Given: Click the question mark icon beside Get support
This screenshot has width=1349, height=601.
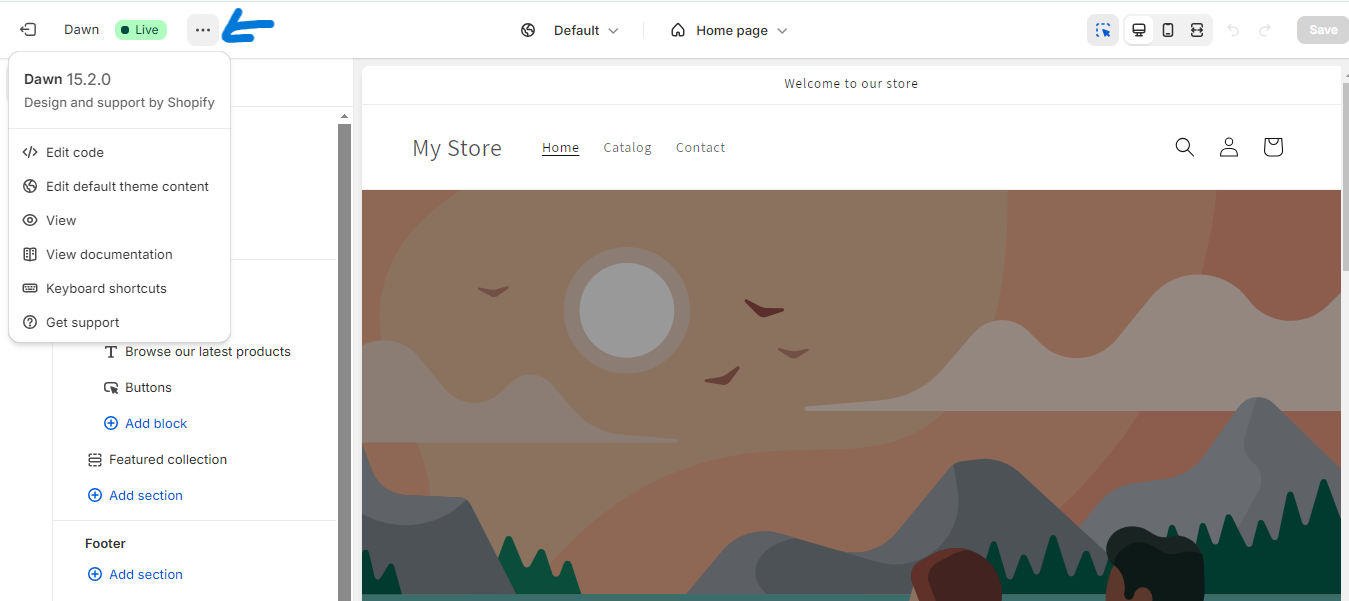Looking at the screenshot, I should (x=30, y=322).
